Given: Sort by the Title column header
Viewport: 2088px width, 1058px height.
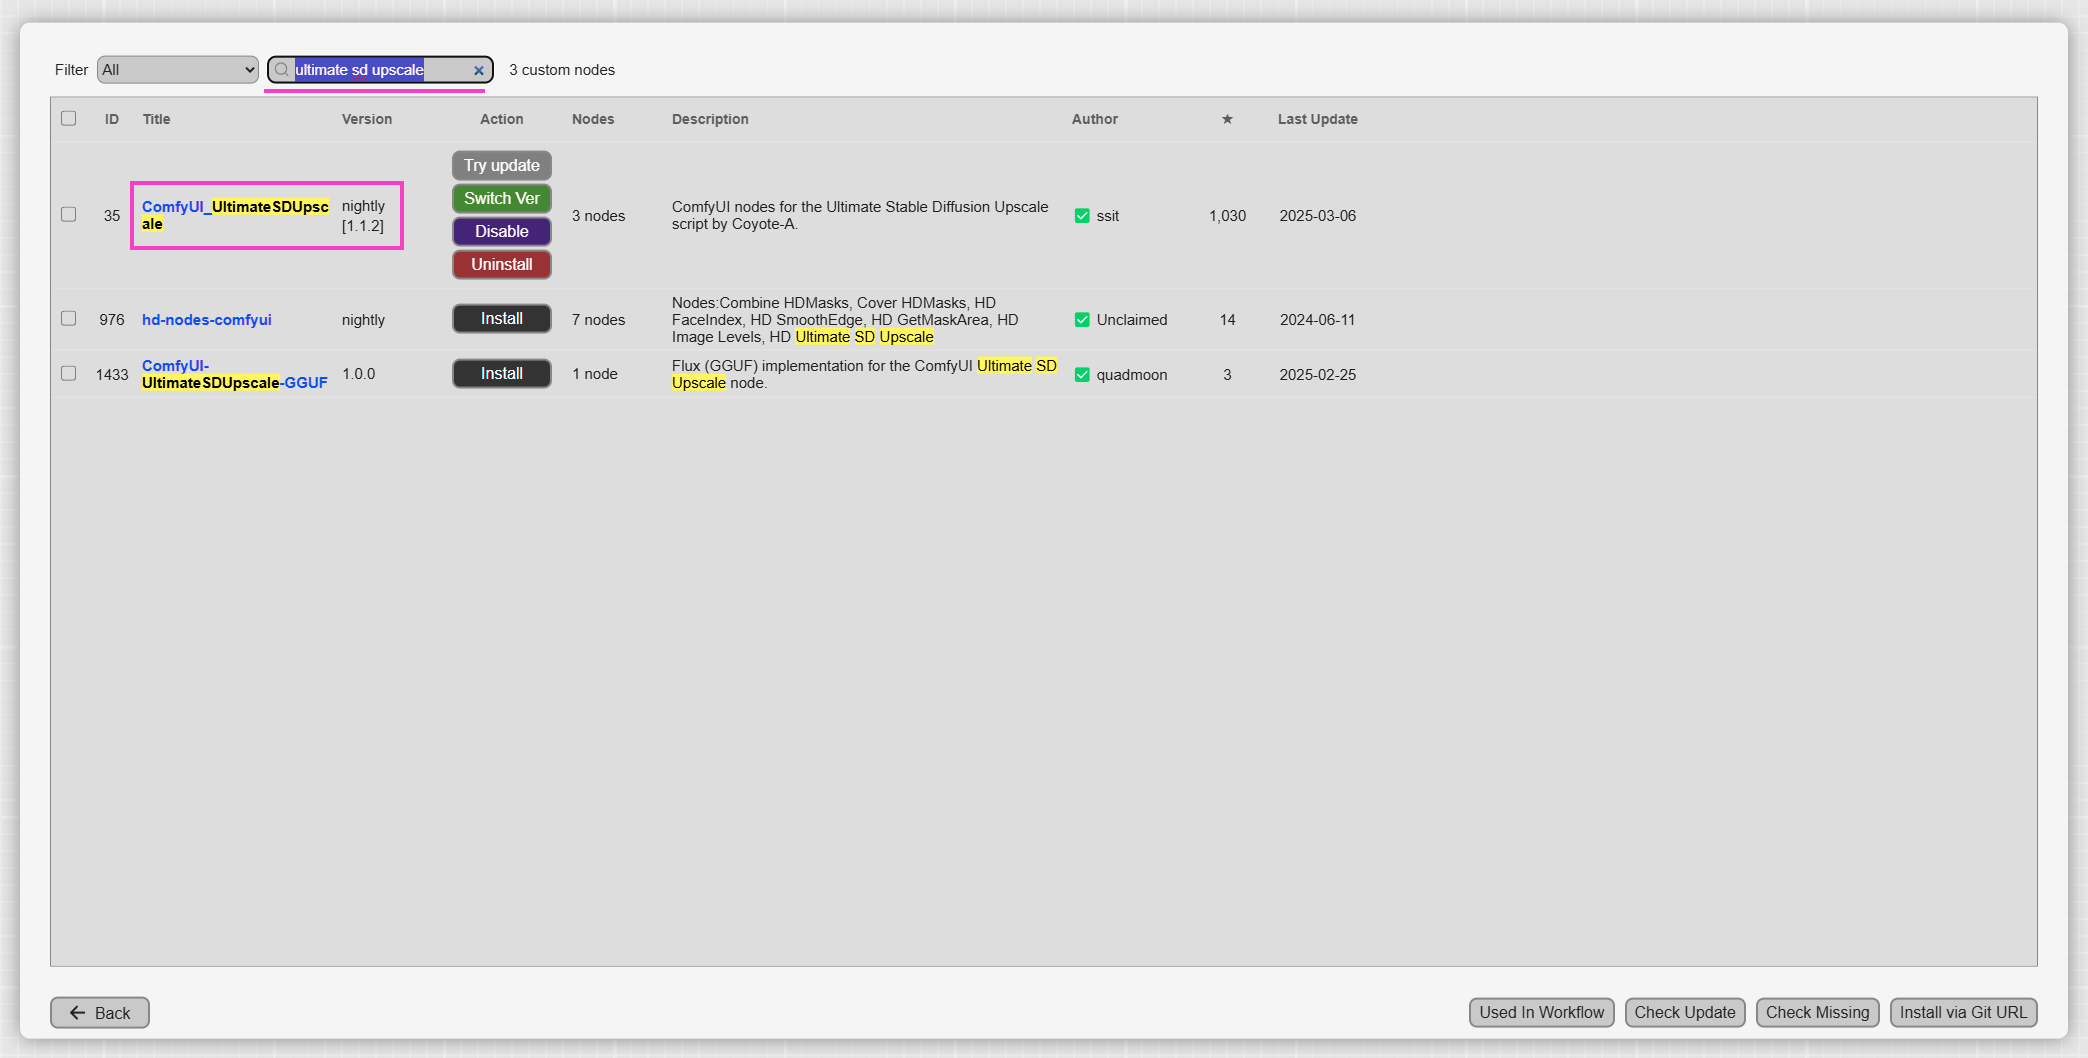Looking at the screenshot, I should [157, 119].
